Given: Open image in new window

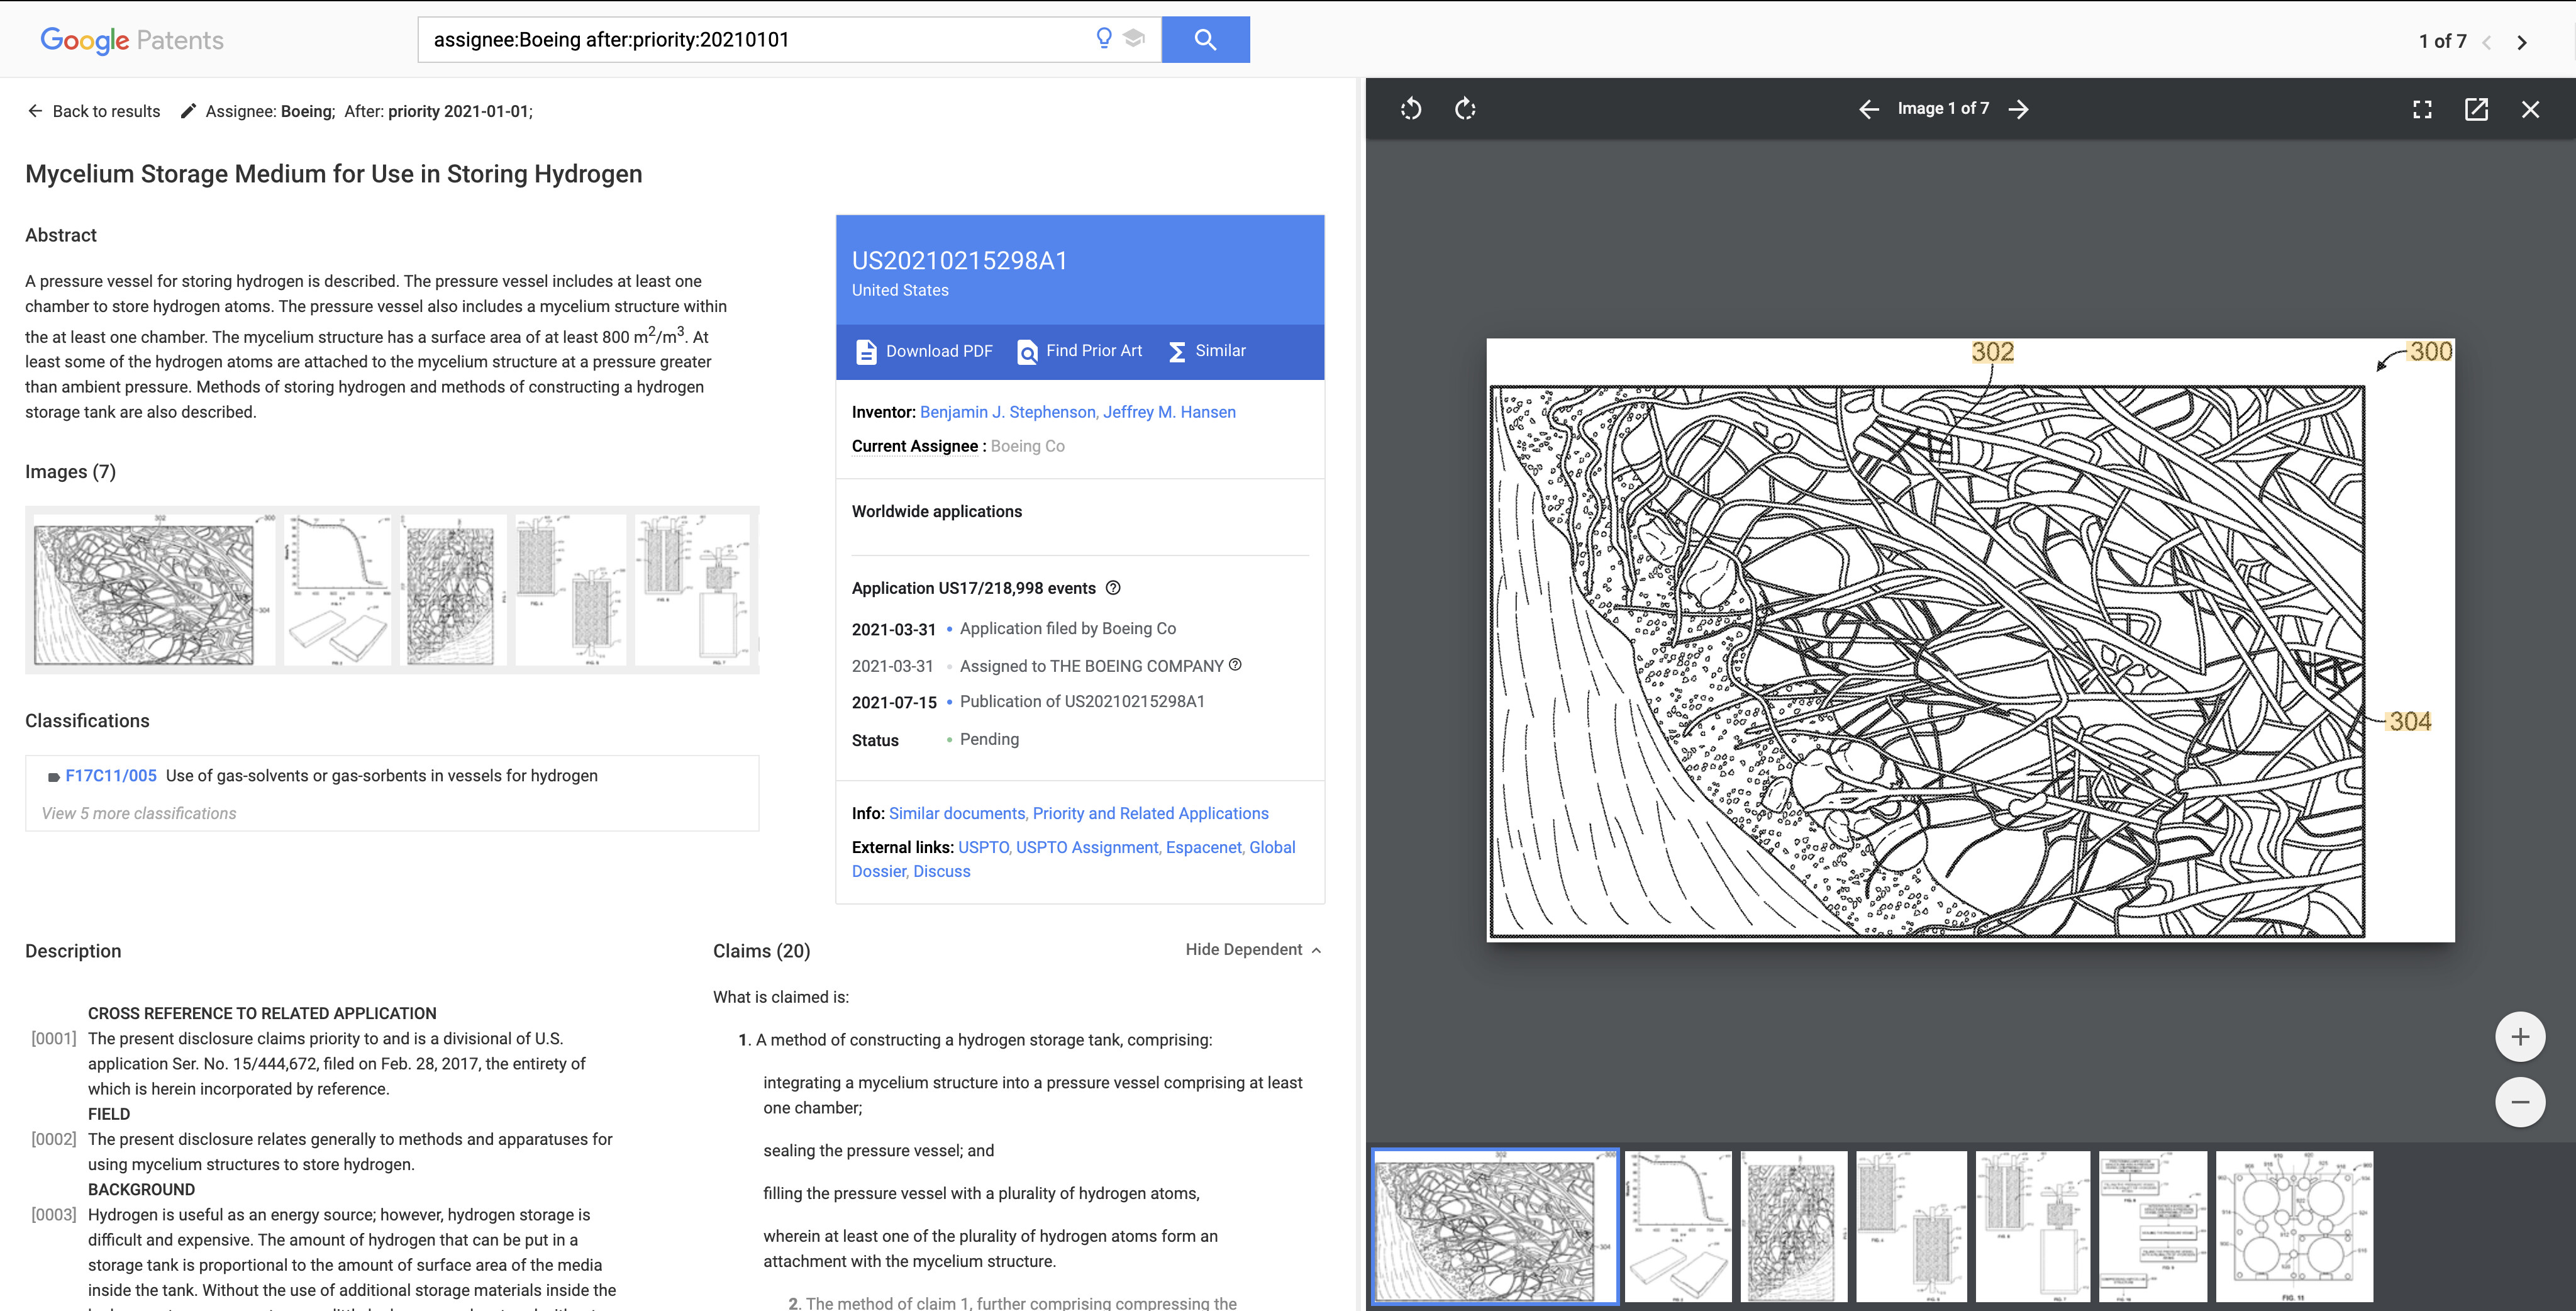Looking at the screenshot, I should click(x=2476, y=109).
